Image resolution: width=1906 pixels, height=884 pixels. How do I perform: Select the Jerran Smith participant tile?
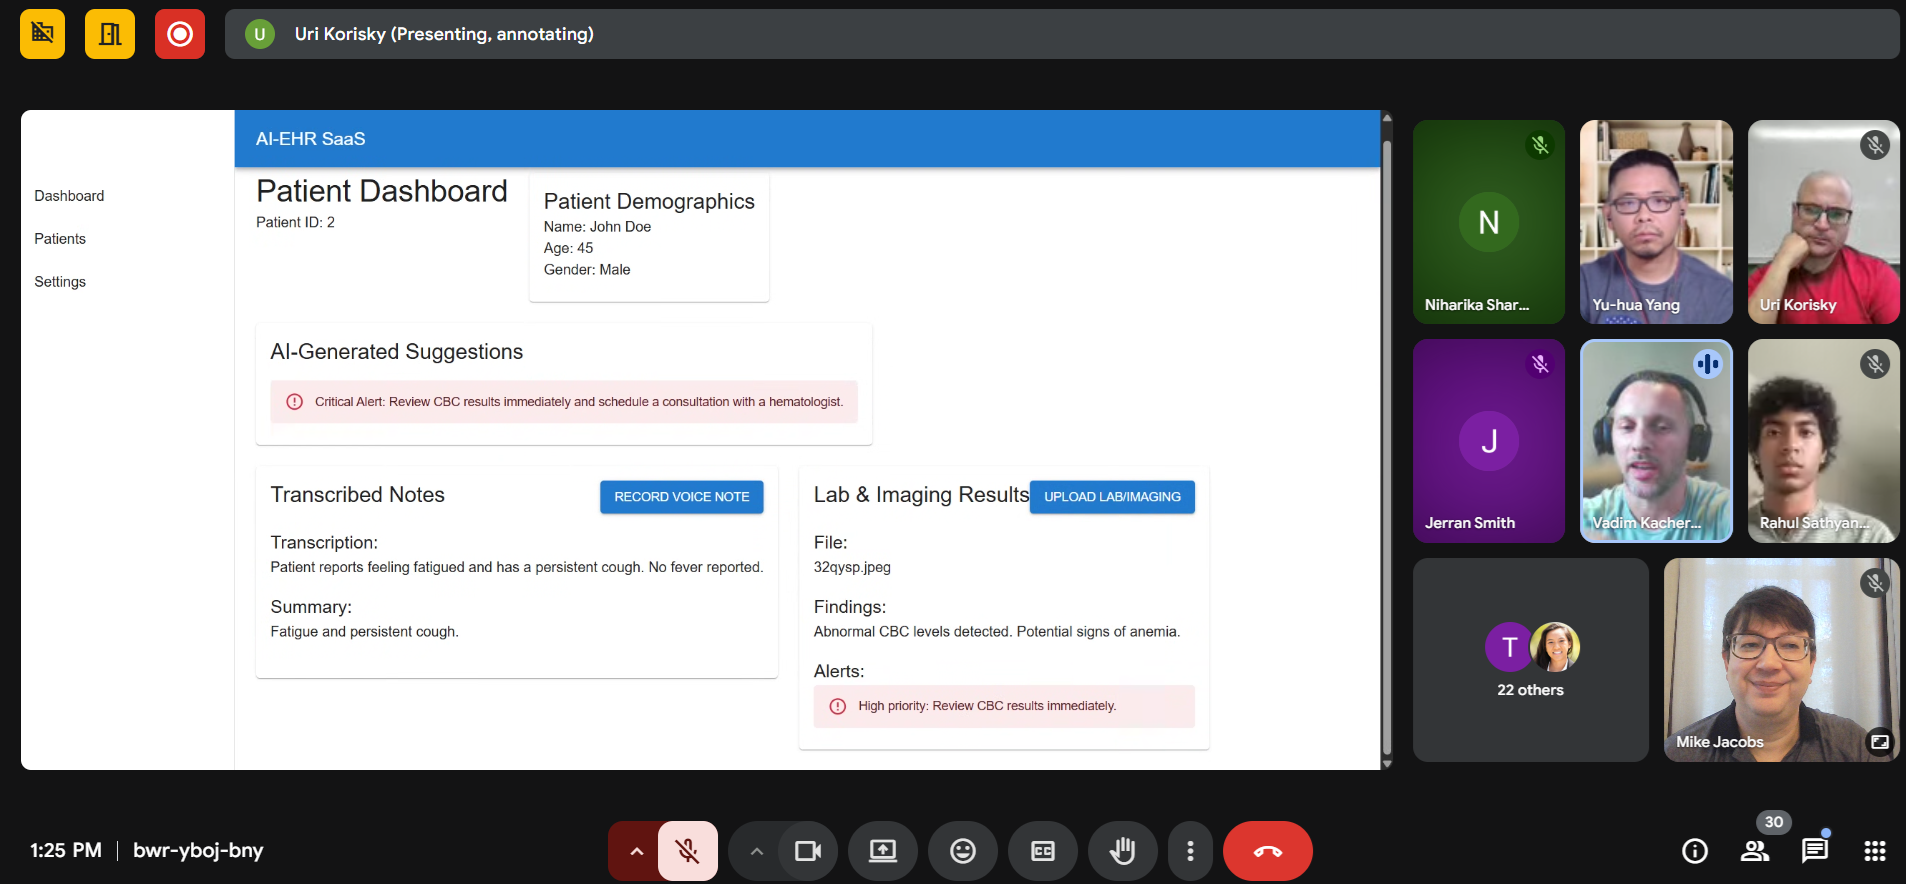(1489, 441)
